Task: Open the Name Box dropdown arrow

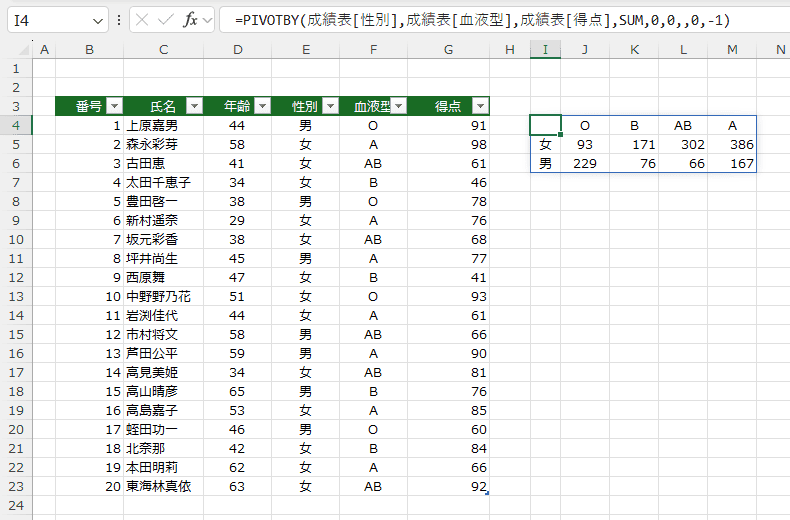Action: click(98, 21)
